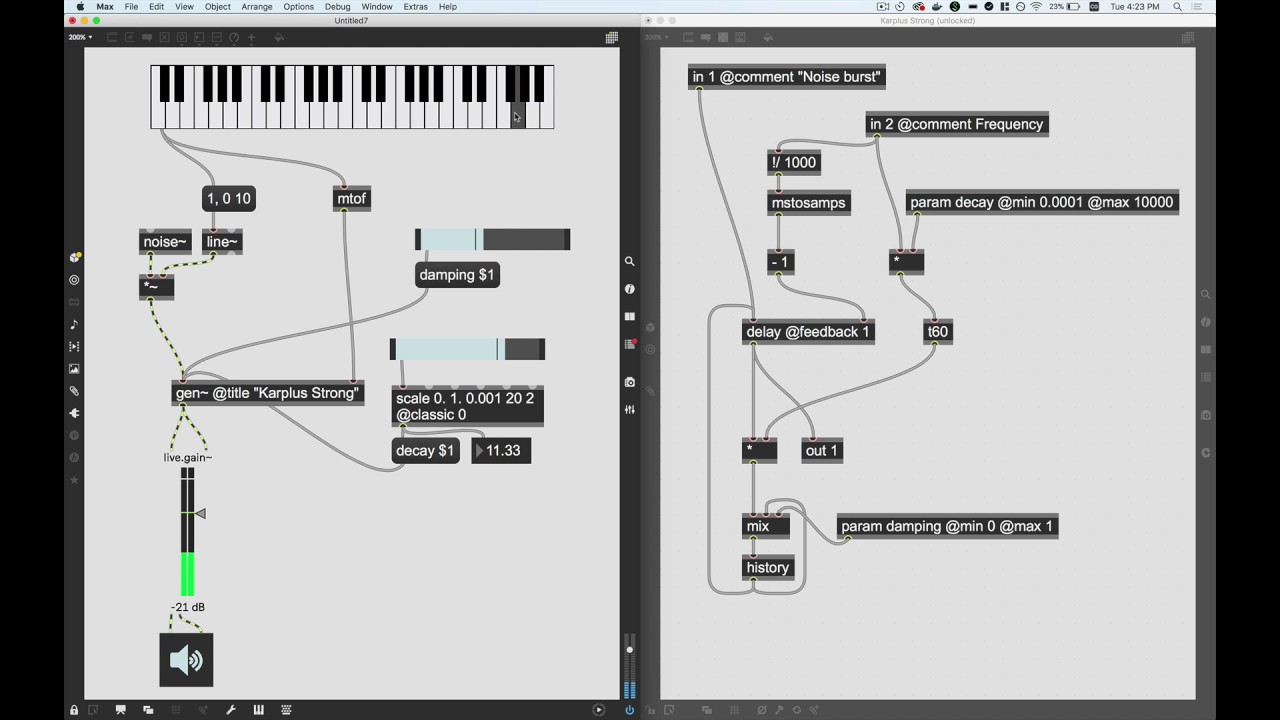Viewport: 1280px width, 720px height.
Task: Open the Video/sequence browser sidebar icon
Action: click(x=74, y=346)
